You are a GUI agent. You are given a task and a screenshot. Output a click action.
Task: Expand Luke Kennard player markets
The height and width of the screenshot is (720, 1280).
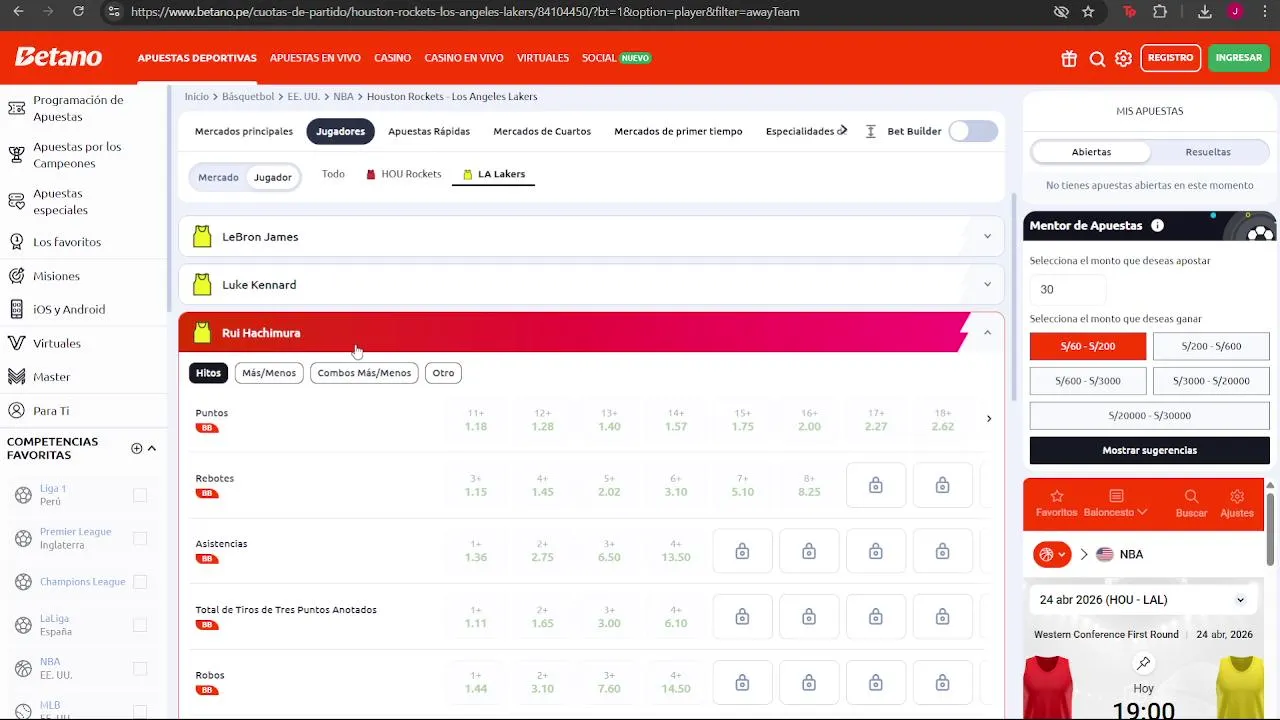[x=591, y=285]
